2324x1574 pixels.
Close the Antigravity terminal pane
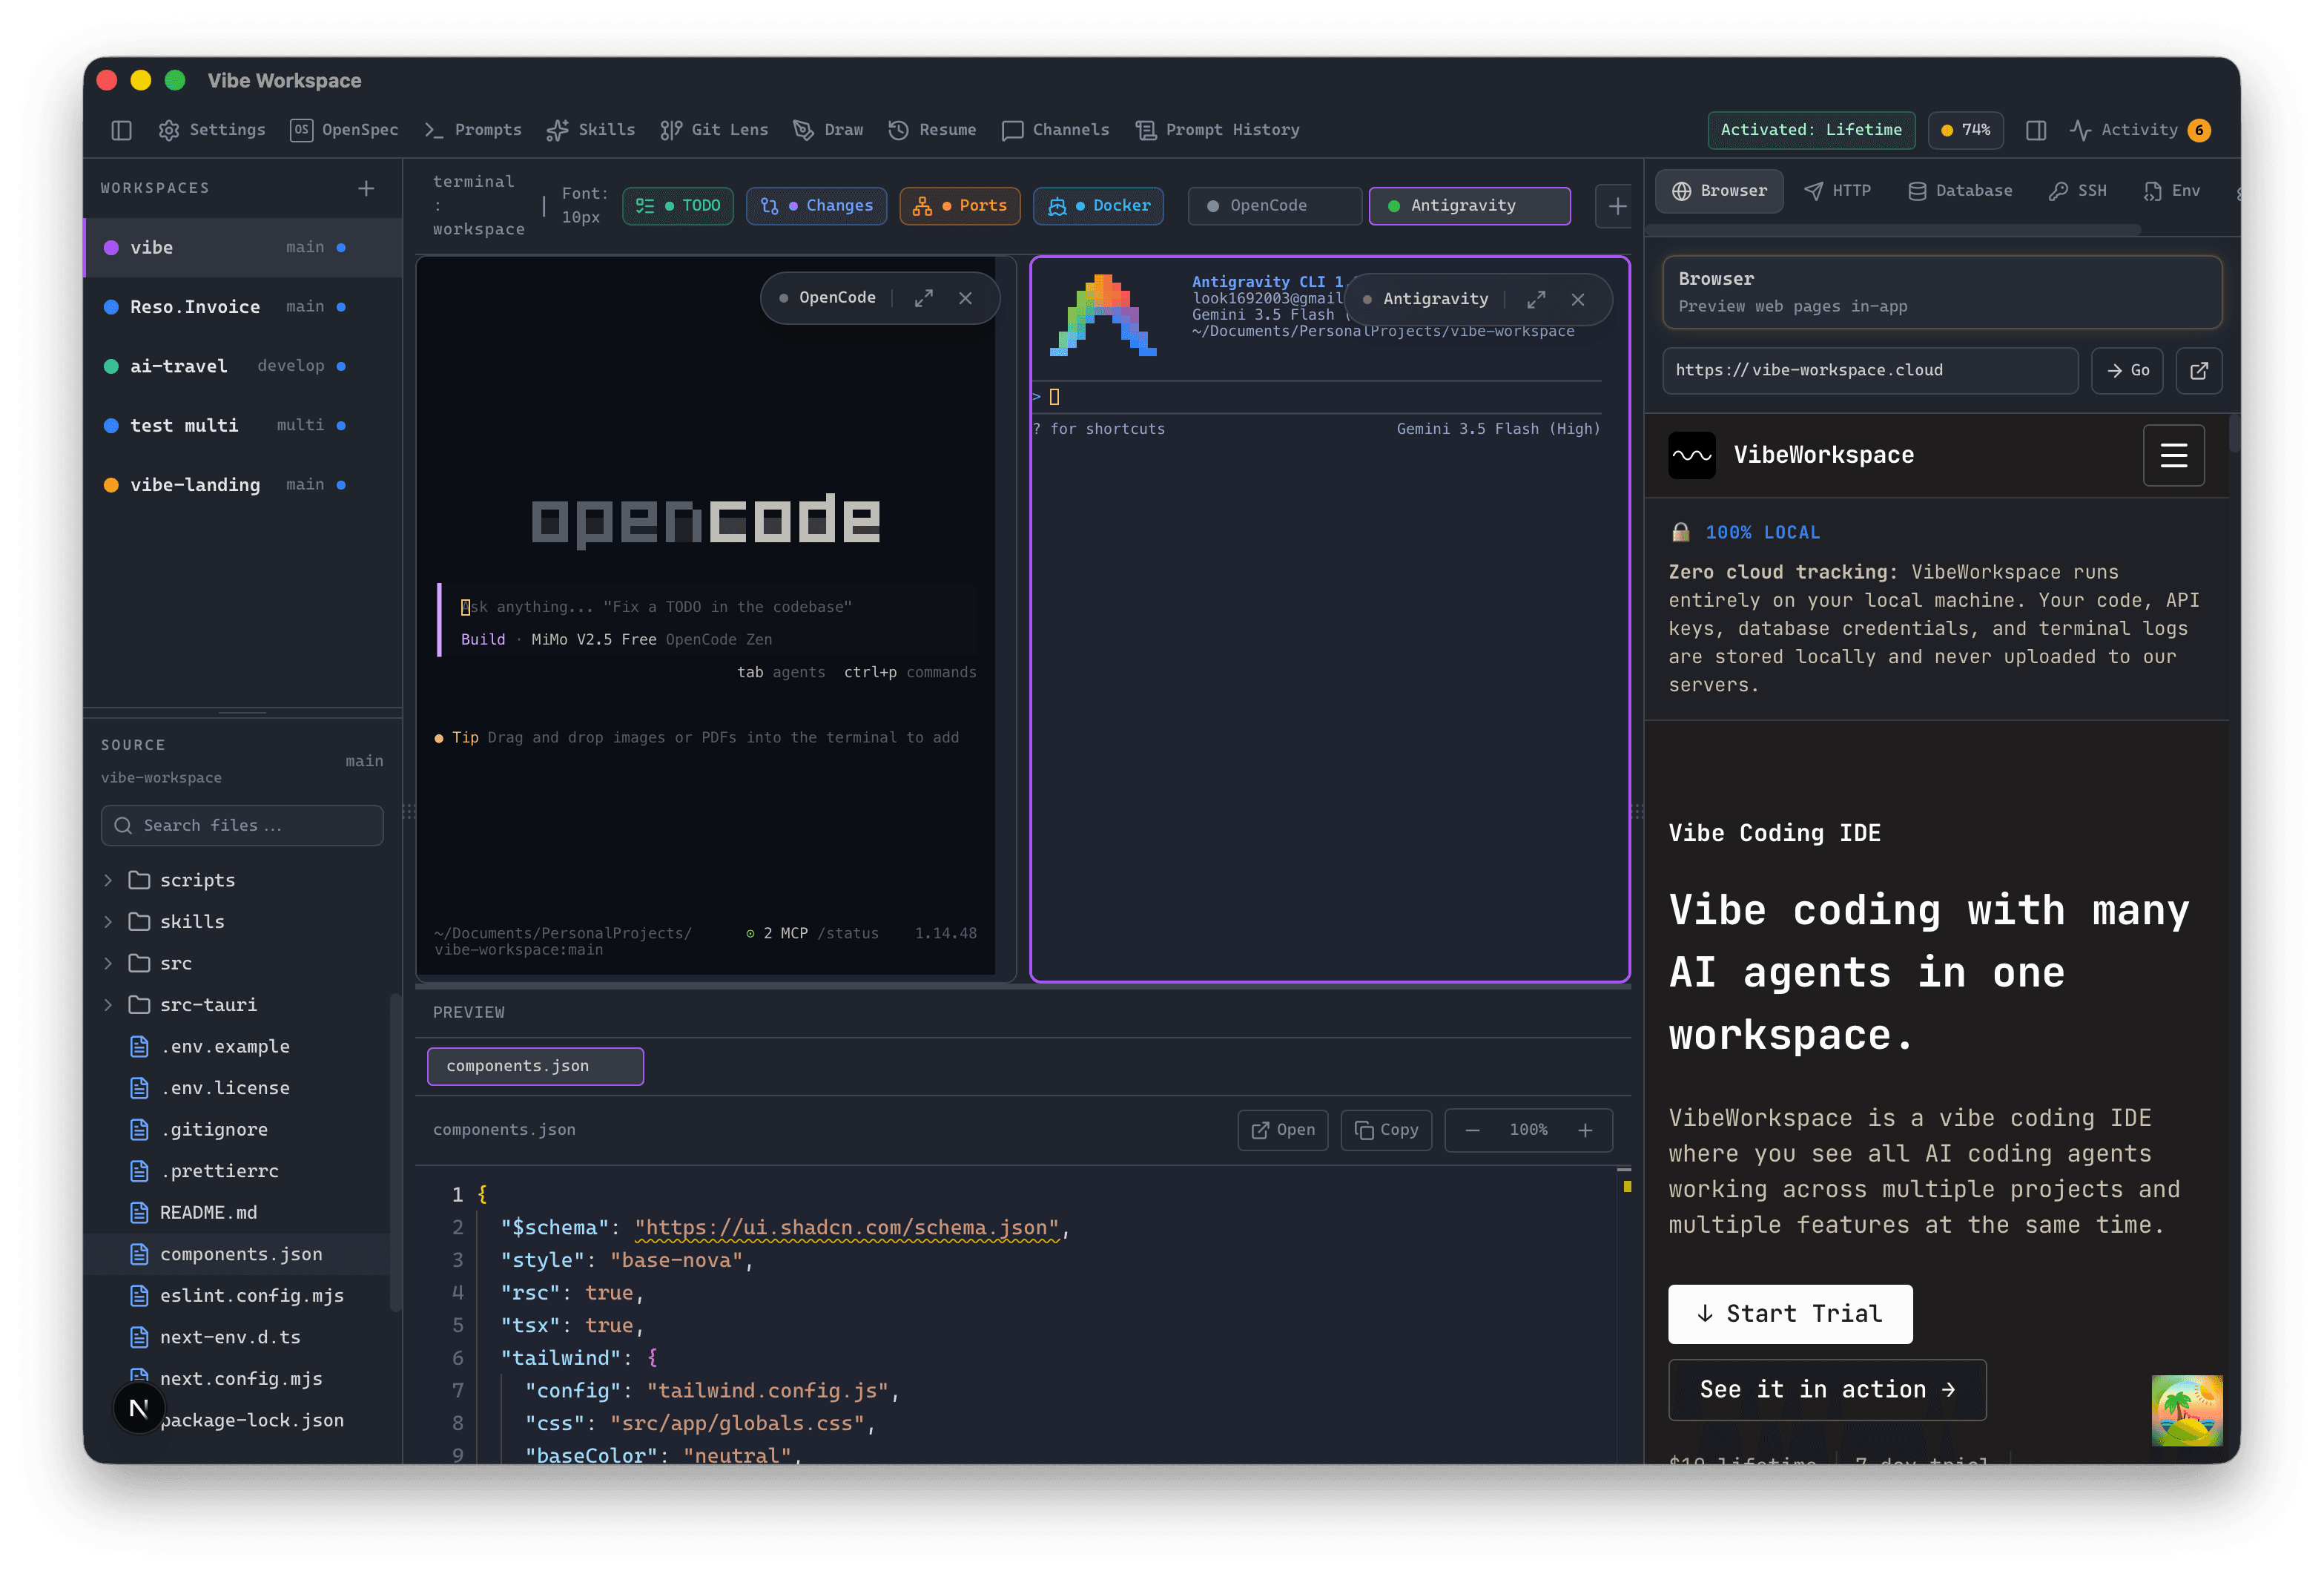1577,299
